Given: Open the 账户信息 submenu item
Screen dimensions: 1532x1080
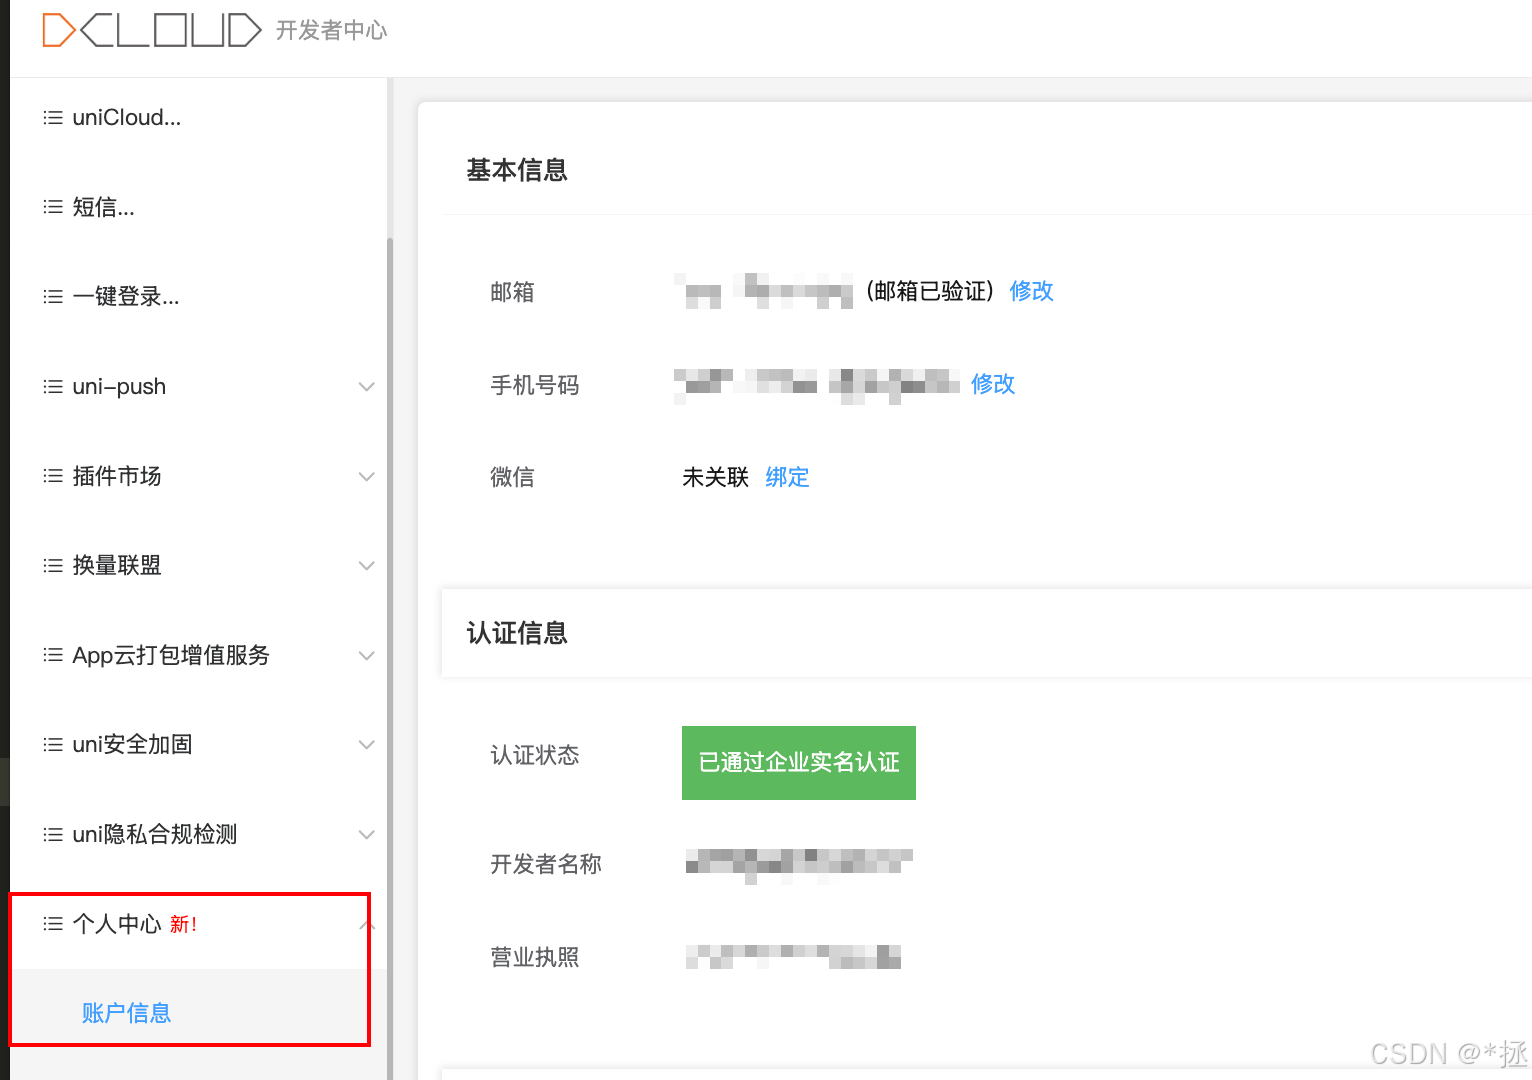Looking at the screenshot, I should pyautogui.click(x=126, y=1013).
